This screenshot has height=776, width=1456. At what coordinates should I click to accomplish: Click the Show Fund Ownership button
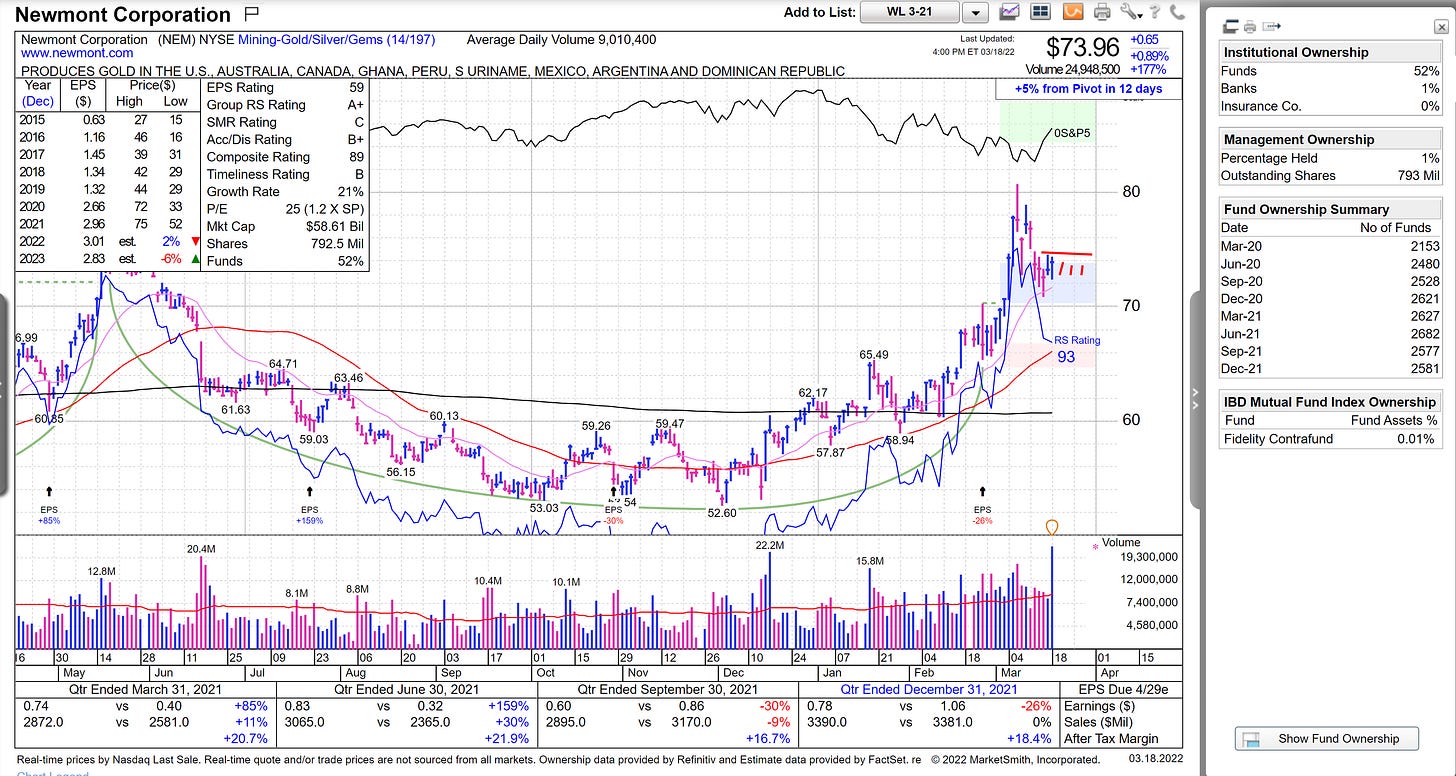(1326, 739)
